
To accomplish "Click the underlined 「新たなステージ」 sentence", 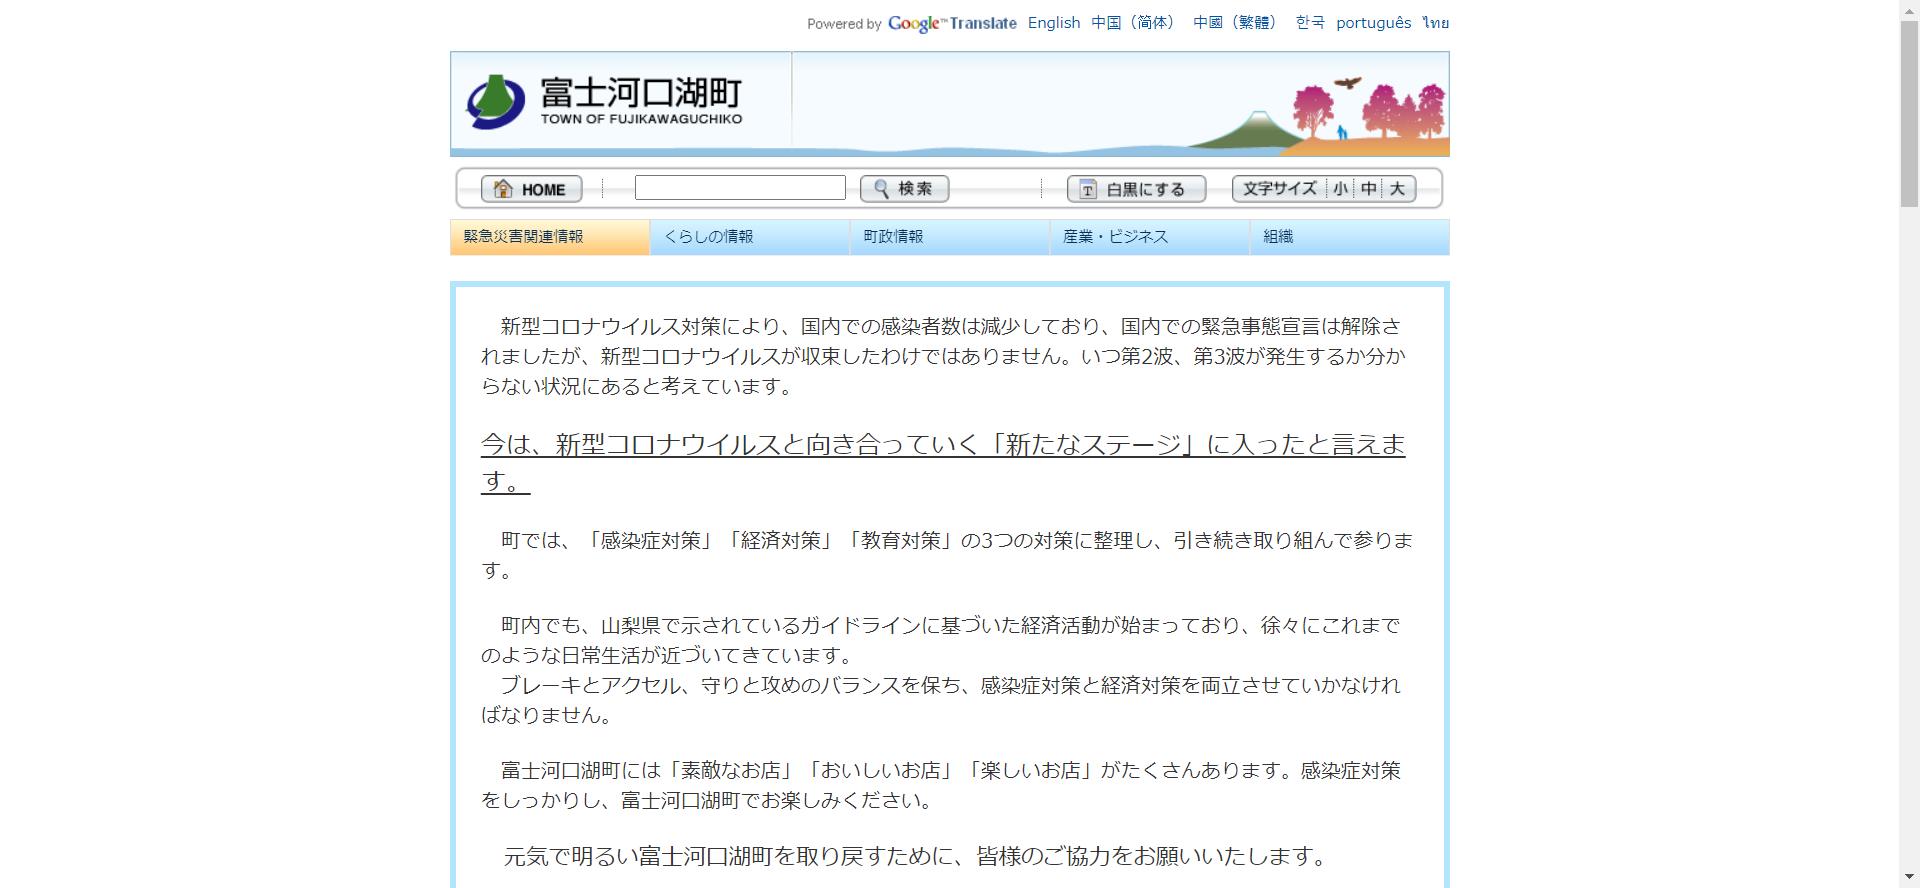I will [x=943, y=463].
